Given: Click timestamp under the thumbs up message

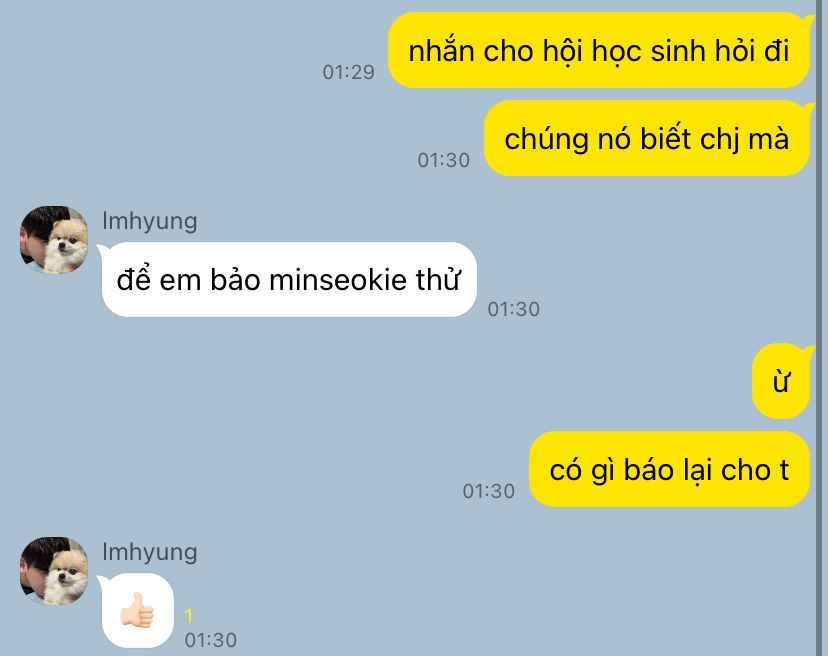Looking at the screenshot, I should (x=211, y=640).
